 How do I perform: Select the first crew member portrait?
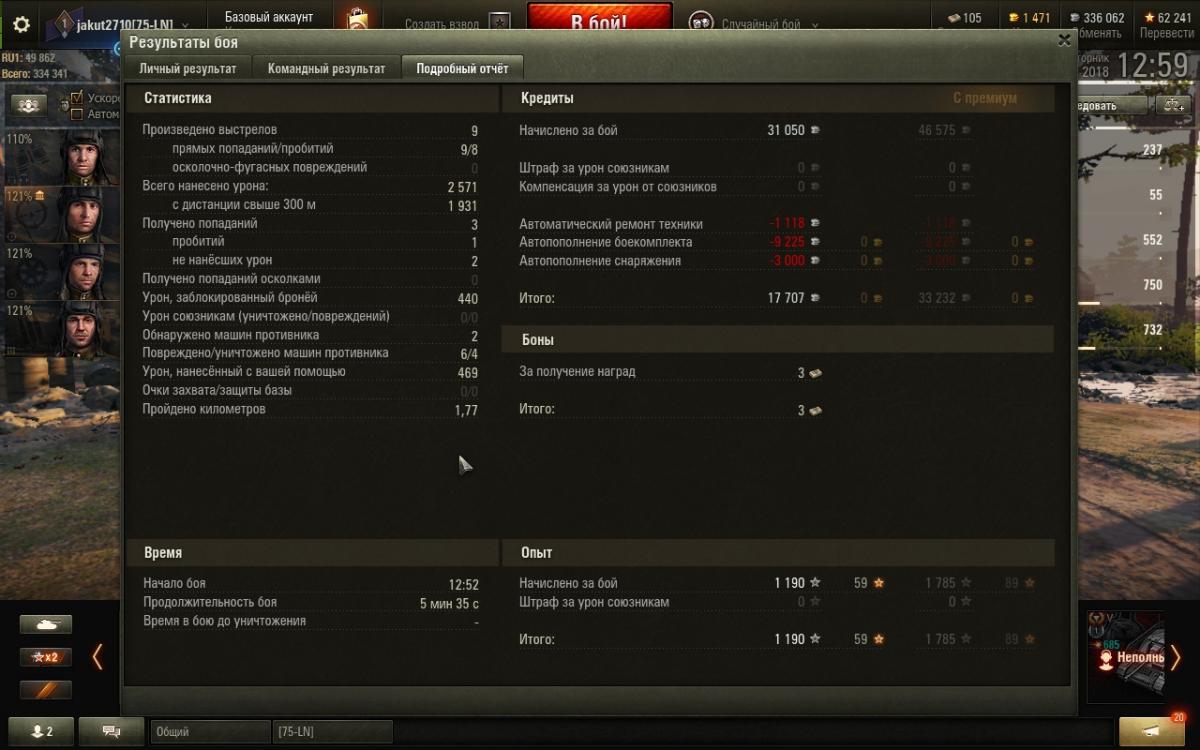coord(85,156)
